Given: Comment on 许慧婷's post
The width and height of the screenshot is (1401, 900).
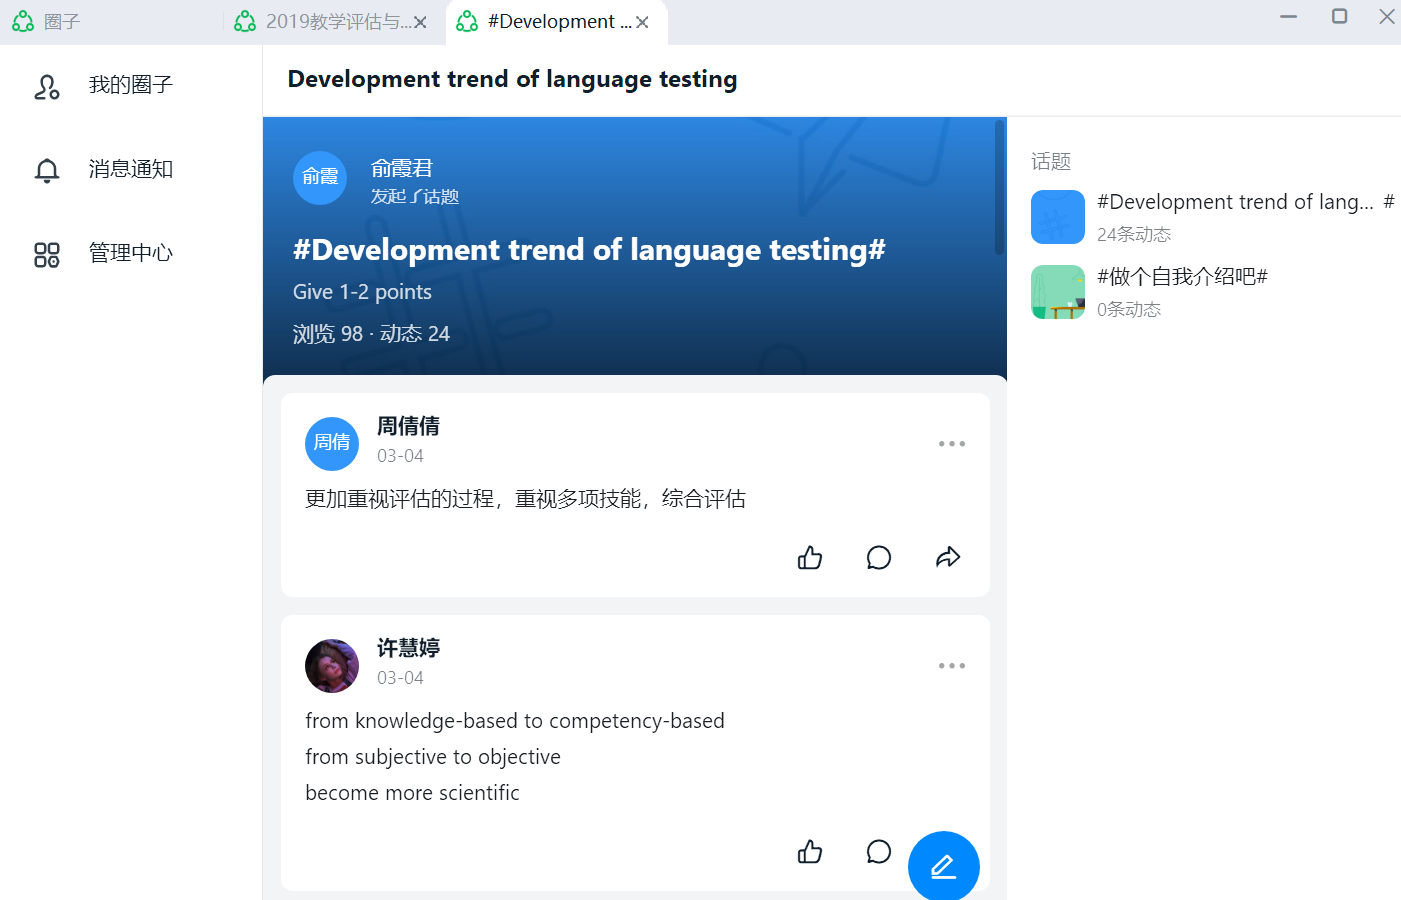Looking at the screenshot, I should click(878, 852).
